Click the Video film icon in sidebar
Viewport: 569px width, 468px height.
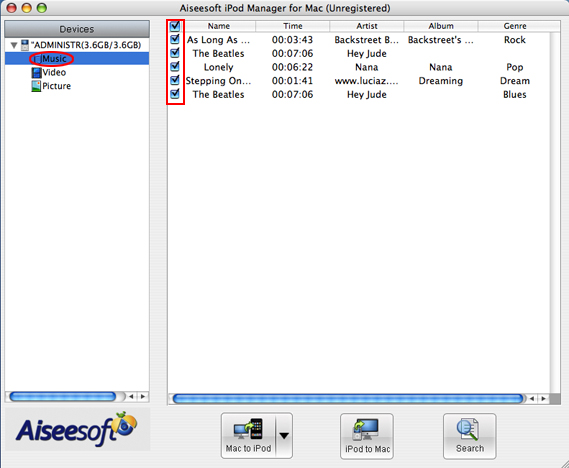pos(36,73)
